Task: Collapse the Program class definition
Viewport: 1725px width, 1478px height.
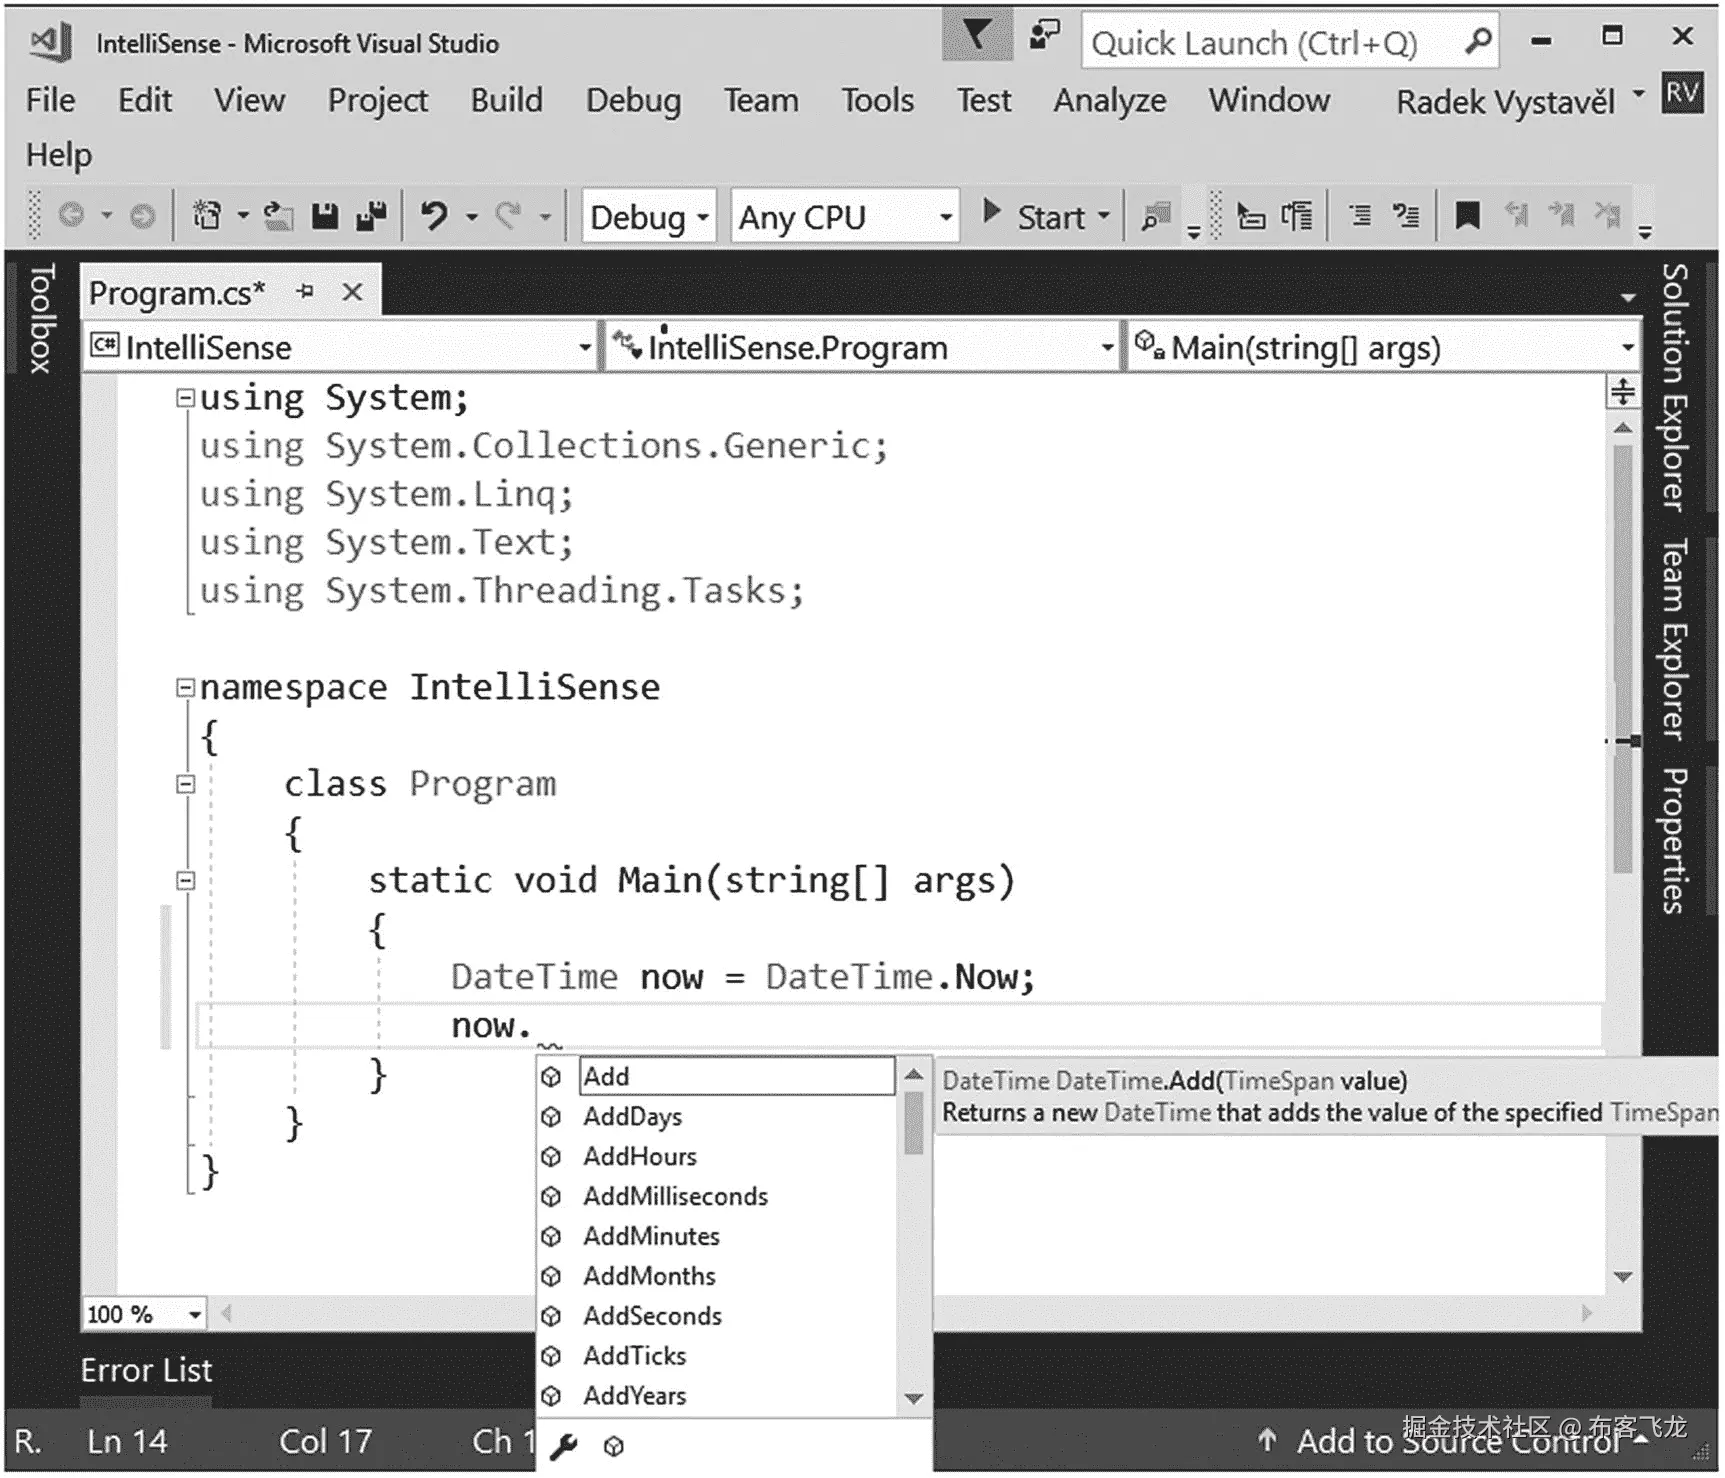Action: pos(185,784)
